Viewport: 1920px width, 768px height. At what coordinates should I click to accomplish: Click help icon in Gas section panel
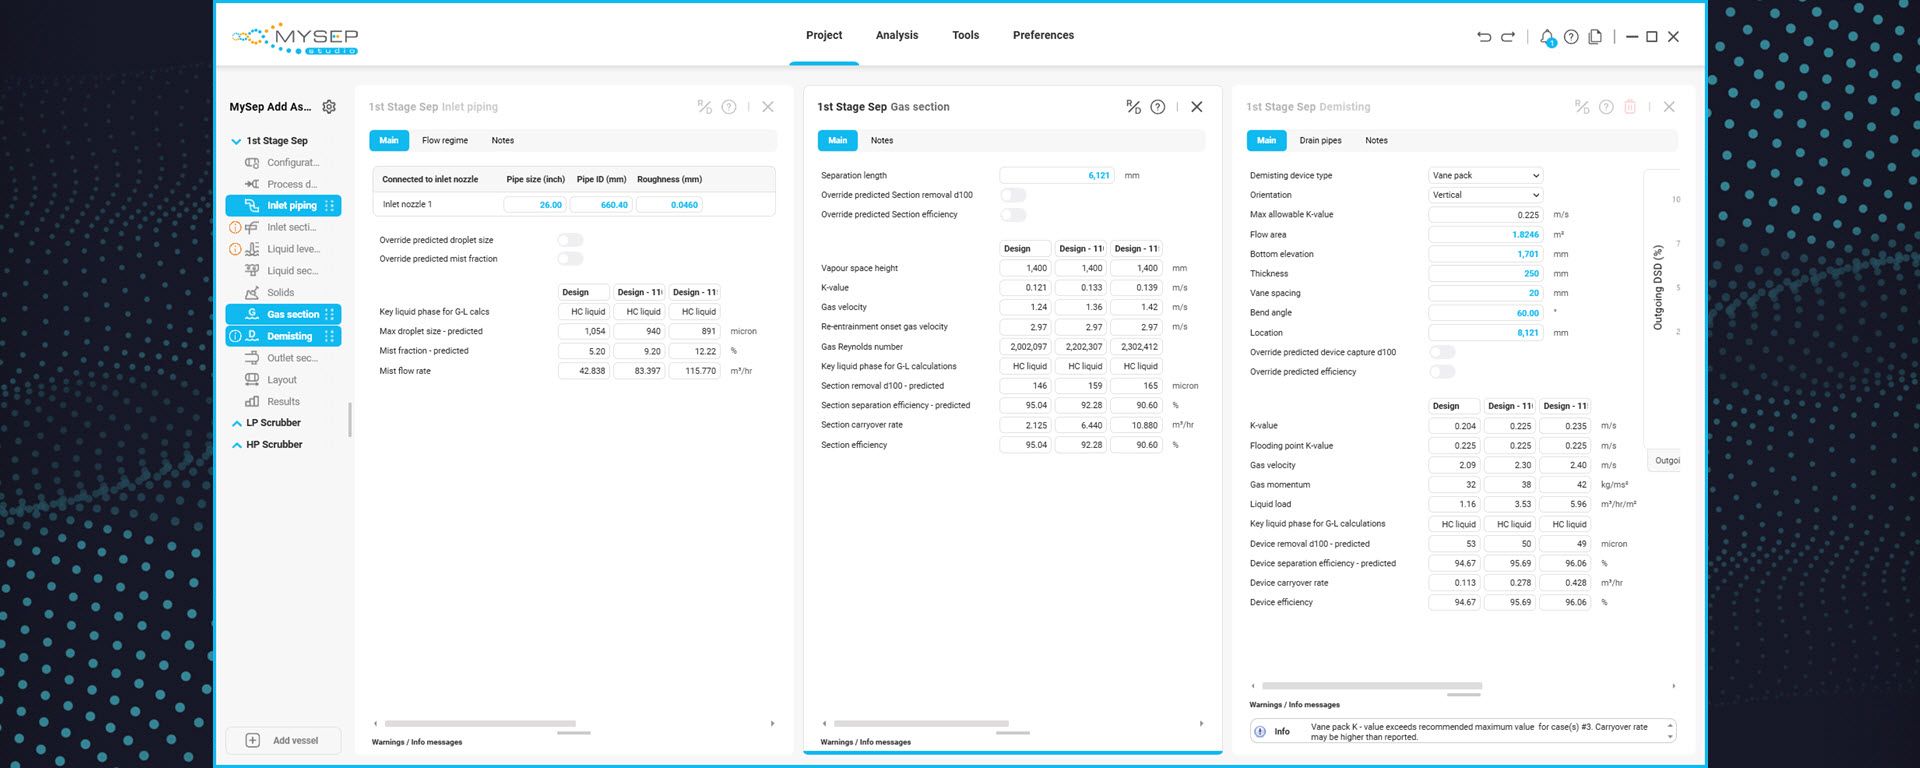point(1157,107)
